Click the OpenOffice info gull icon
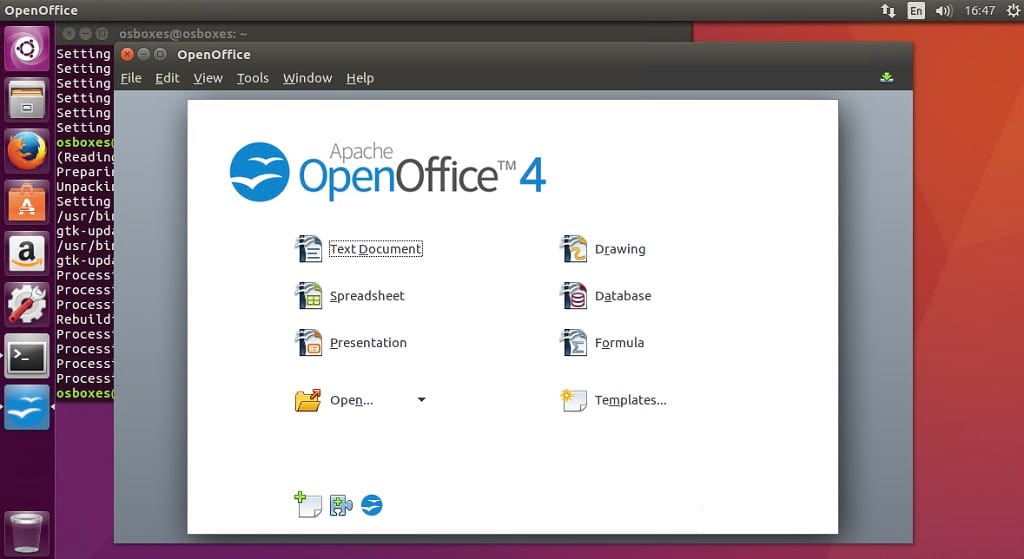This screenshot has height=559, width=1024. click(x=372, y=505)
